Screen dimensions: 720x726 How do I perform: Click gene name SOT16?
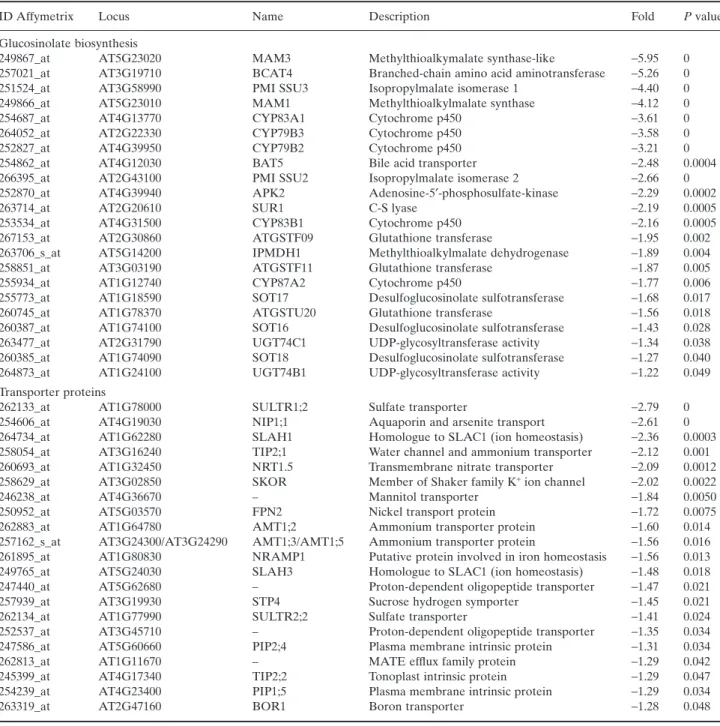click(270, 328)
